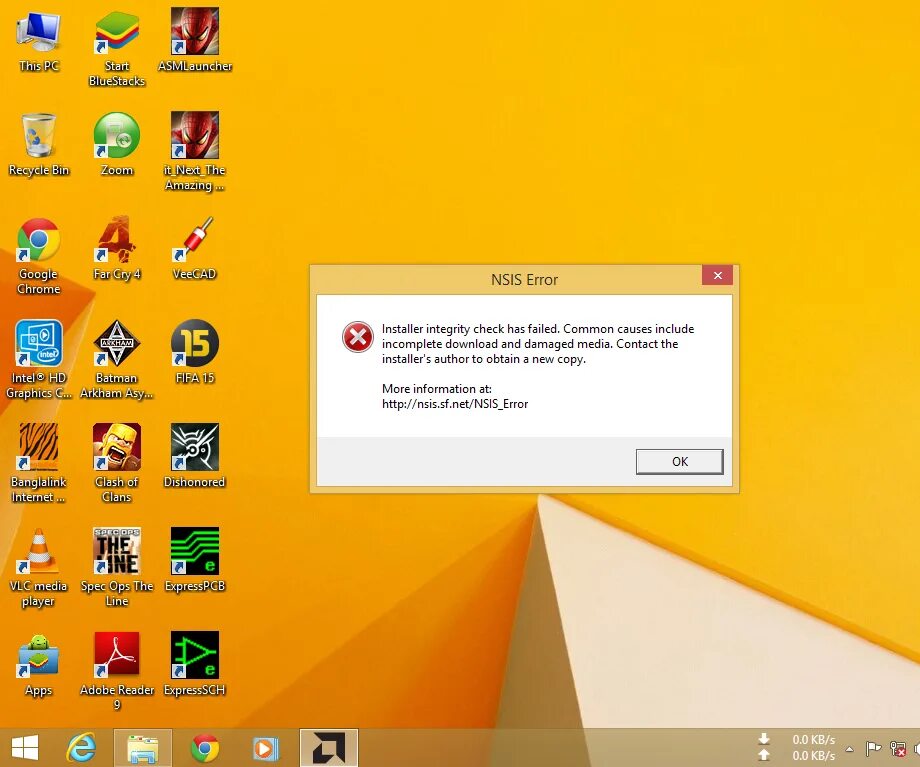This screenshot has height=767, width=920.
Task: Select the ExpressPCB desktop shortcut
Action: [x=195, y=560]
